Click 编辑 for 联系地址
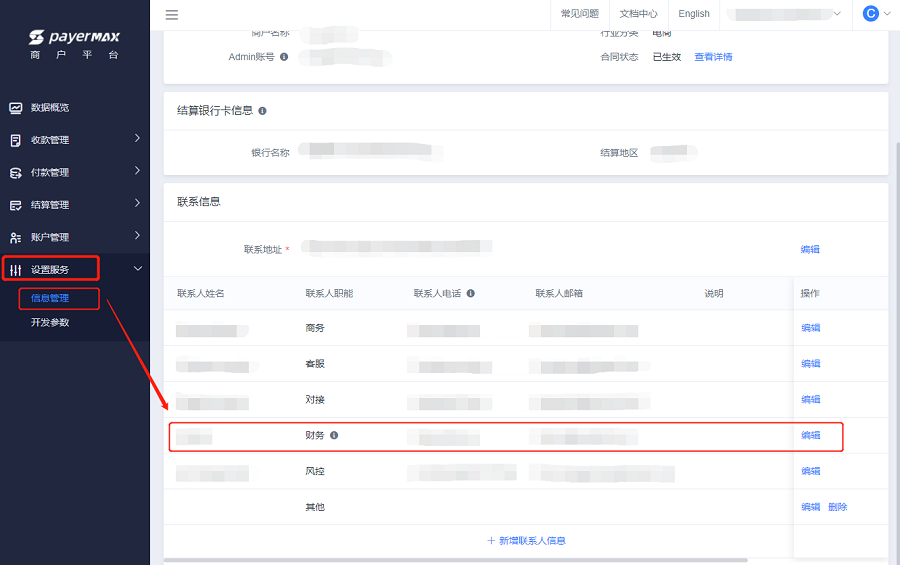 click(810, 249)
